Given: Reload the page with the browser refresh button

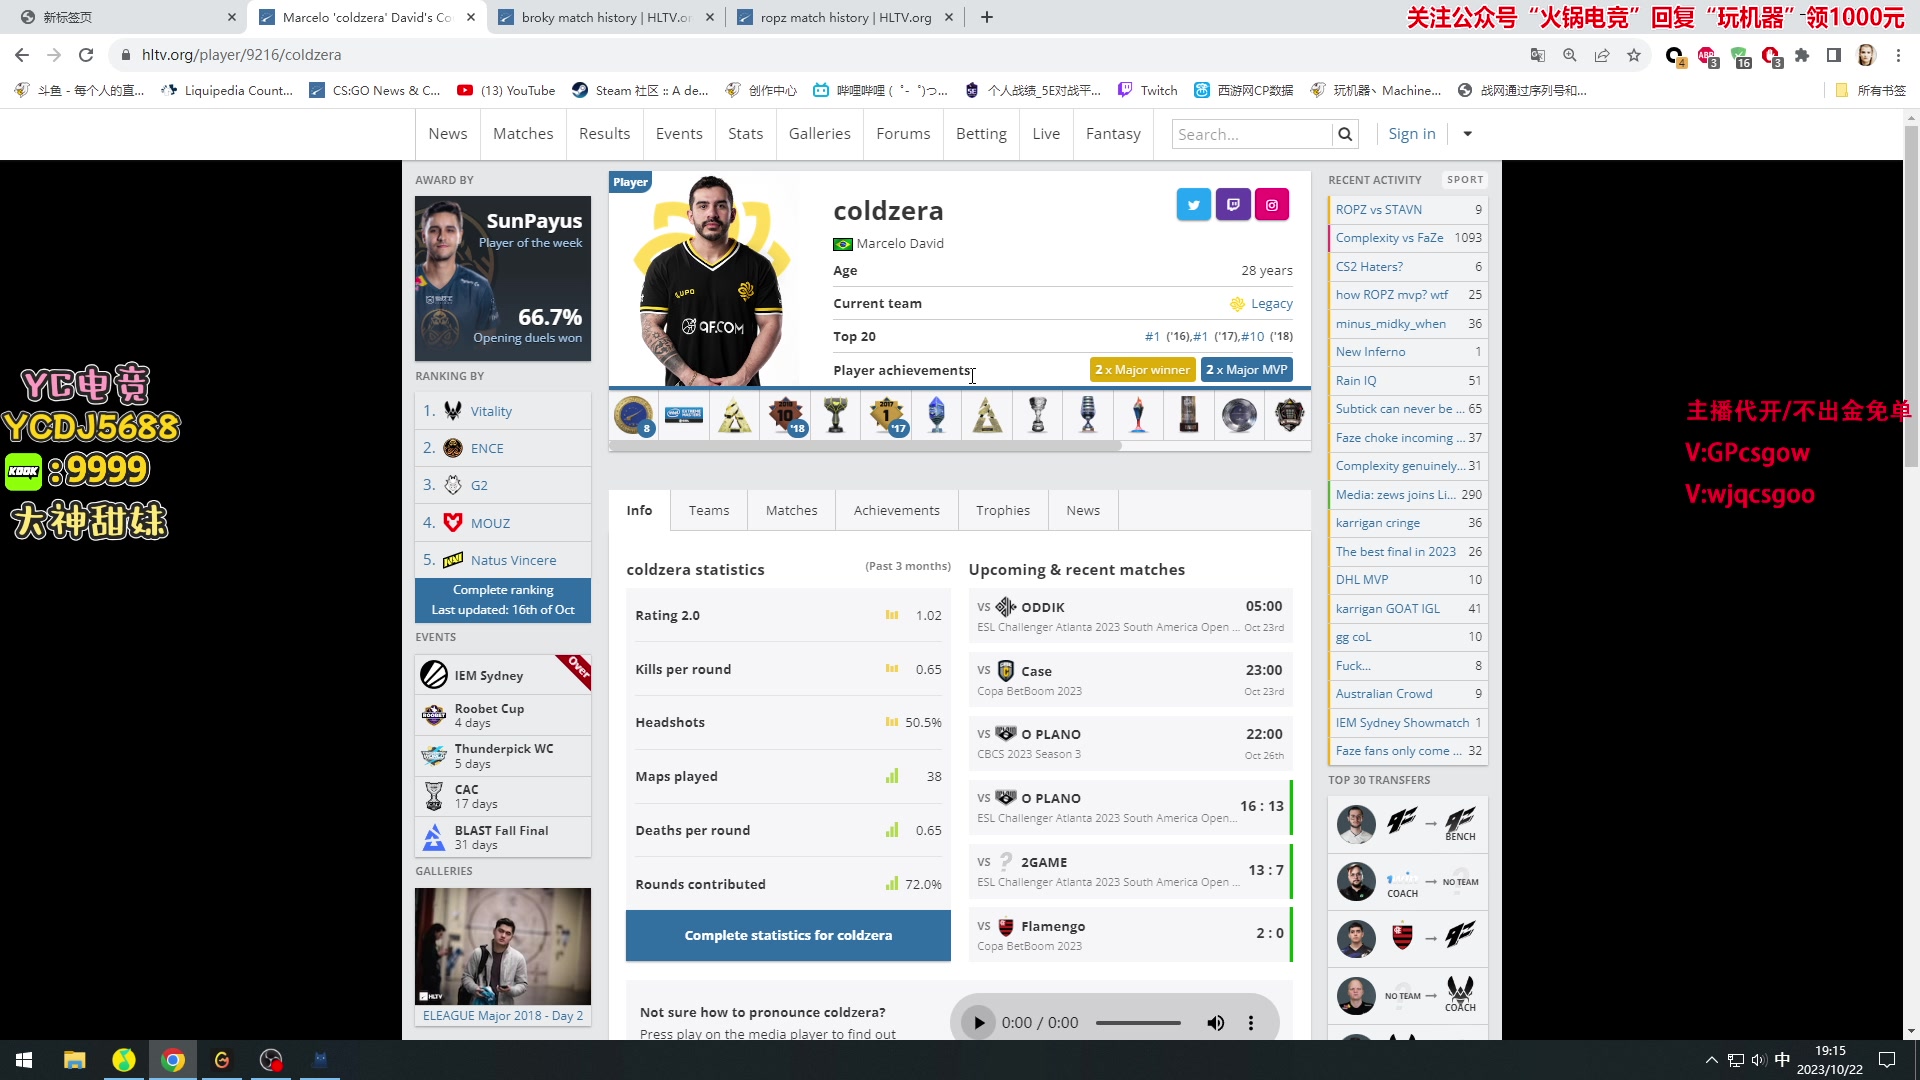Looking at the screenshot, I should click(86, 55).
